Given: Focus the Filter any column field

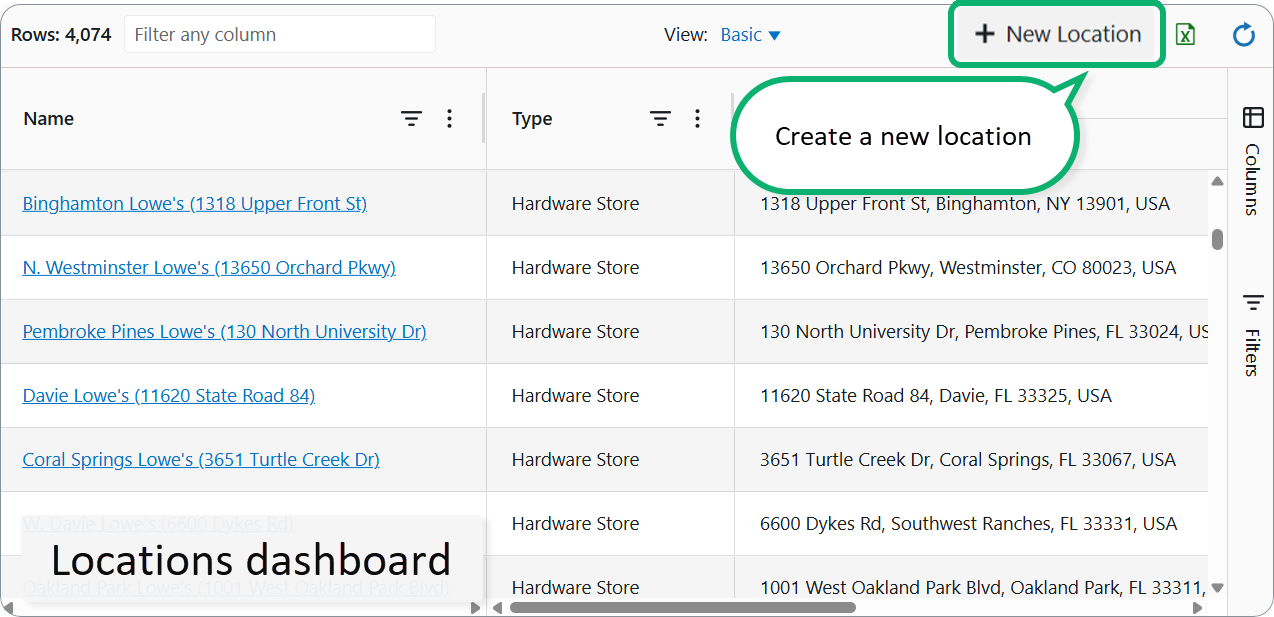Looking at the screenshot, I should pyautogui.click(x=280, y=34).
